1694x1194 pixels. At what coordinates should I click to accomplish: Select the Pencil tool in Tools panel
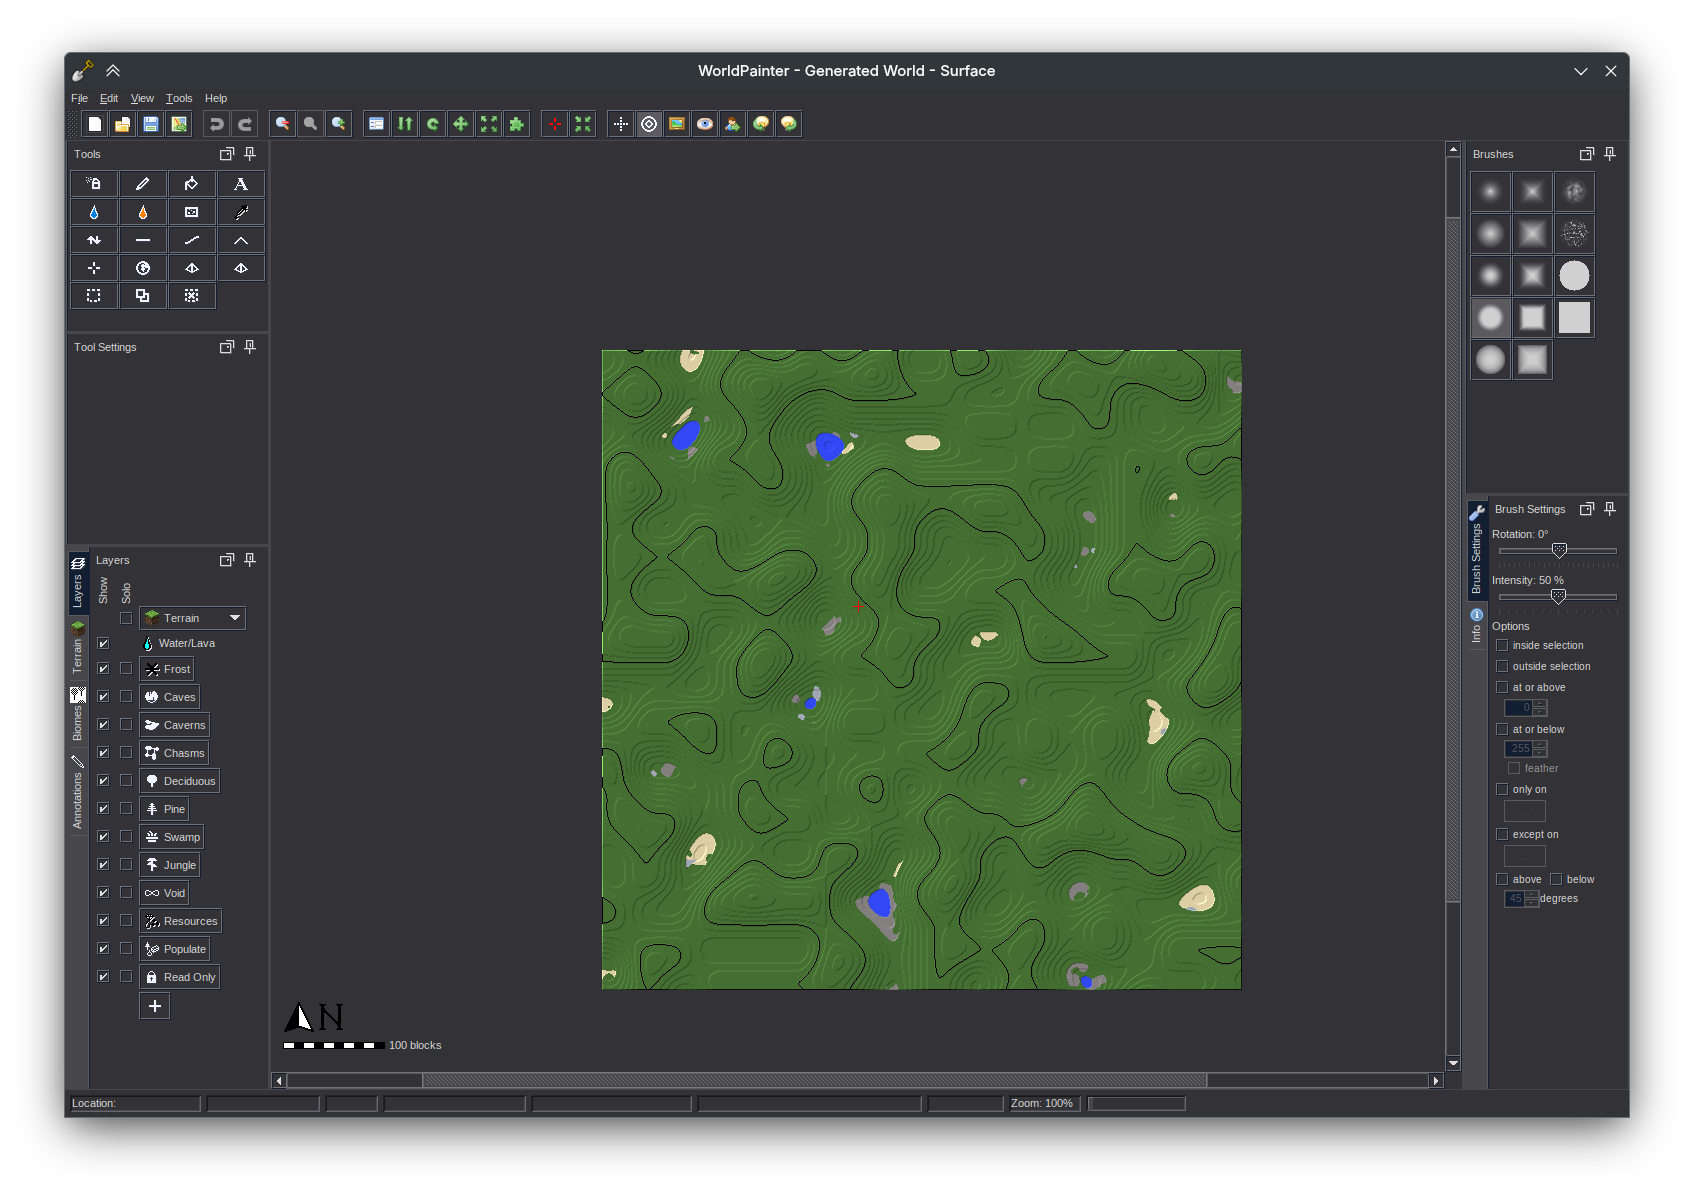(143, 184)
